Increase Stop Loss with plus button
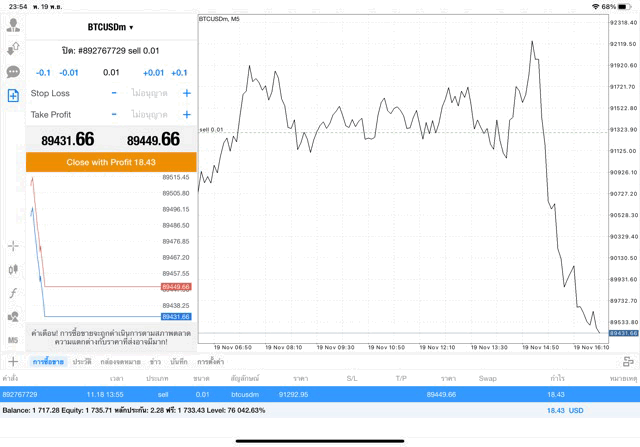The image size is (640, 447). (x=187, y=93)
